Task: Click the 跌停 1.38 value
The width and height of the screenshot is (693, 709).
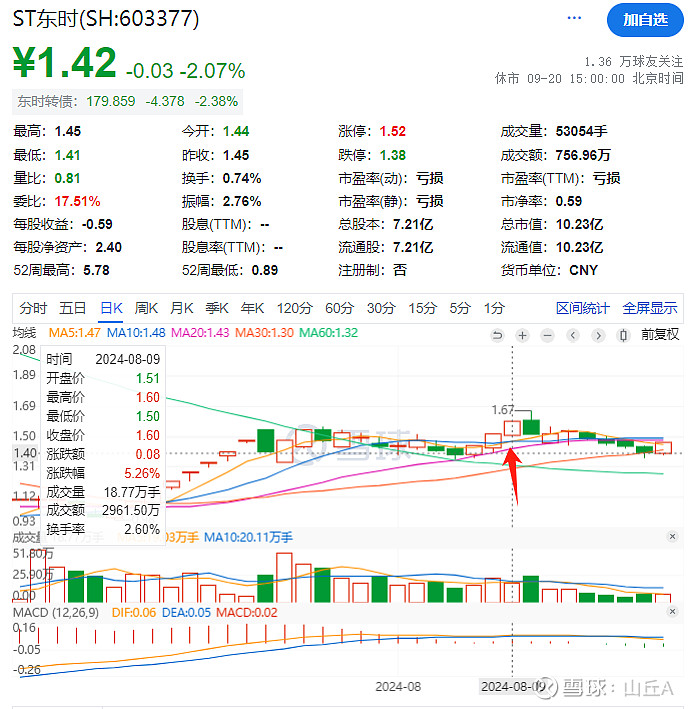Action: [x=392, y=155]
